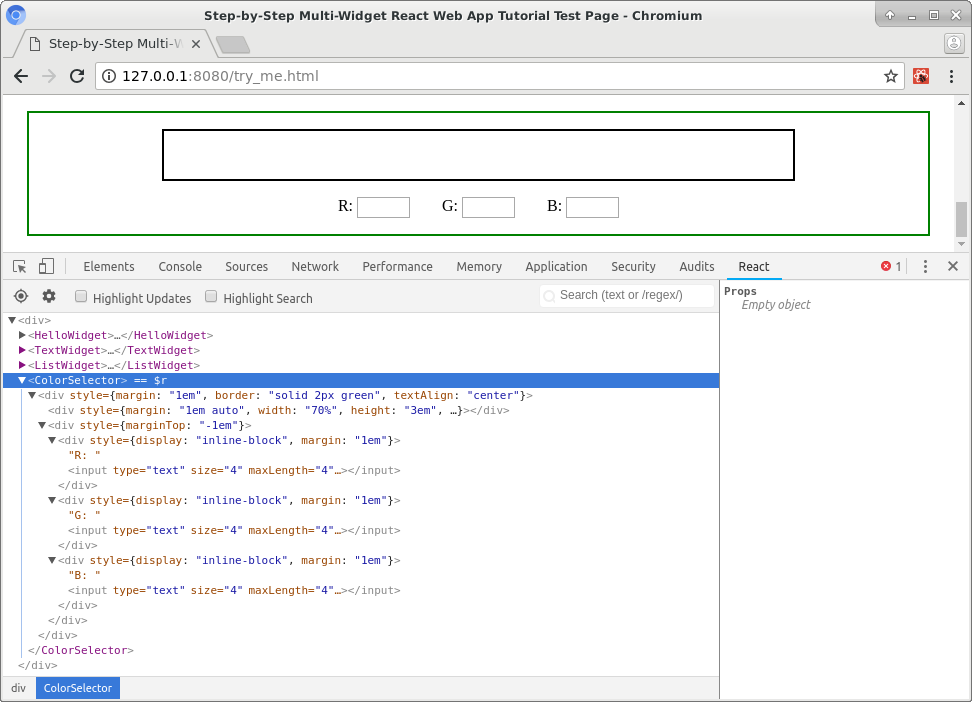Enable the Highlight Search checkbox
The image size is (972, 702).
(x=210, y=297)
